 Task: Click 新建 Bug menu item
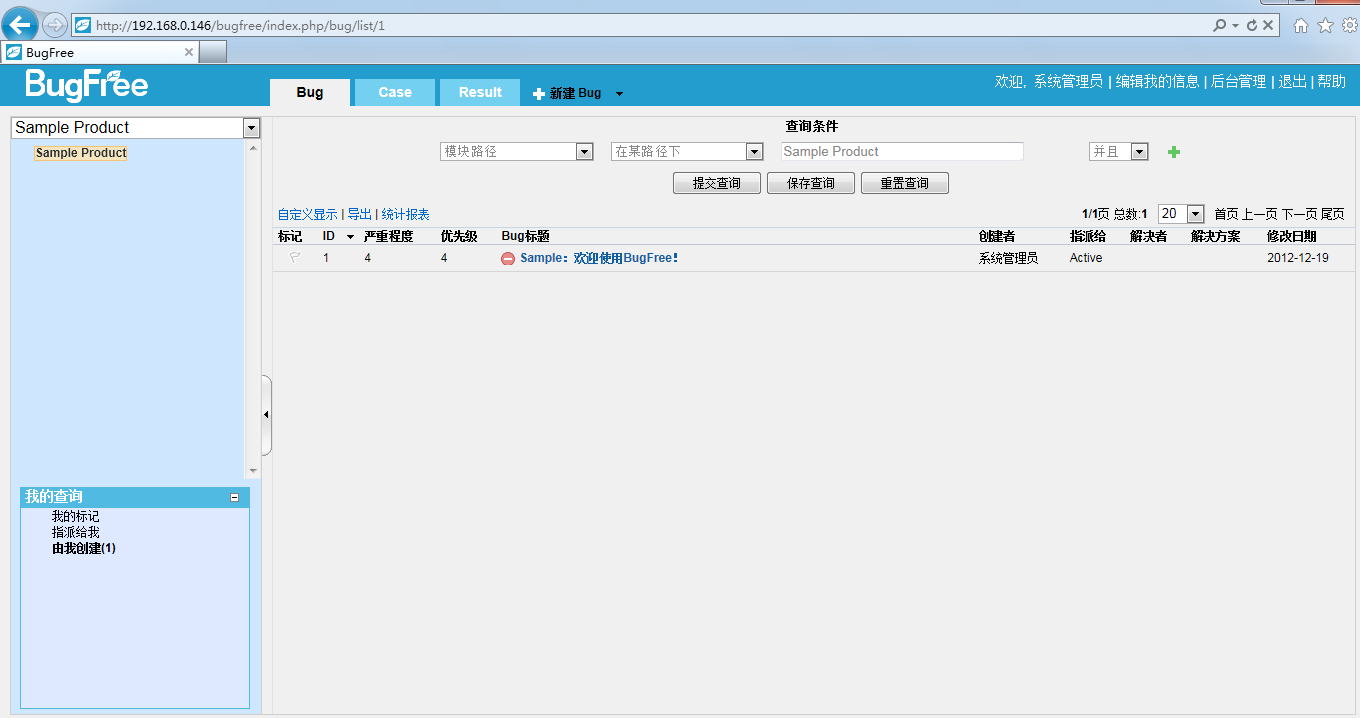click(575, 93)
